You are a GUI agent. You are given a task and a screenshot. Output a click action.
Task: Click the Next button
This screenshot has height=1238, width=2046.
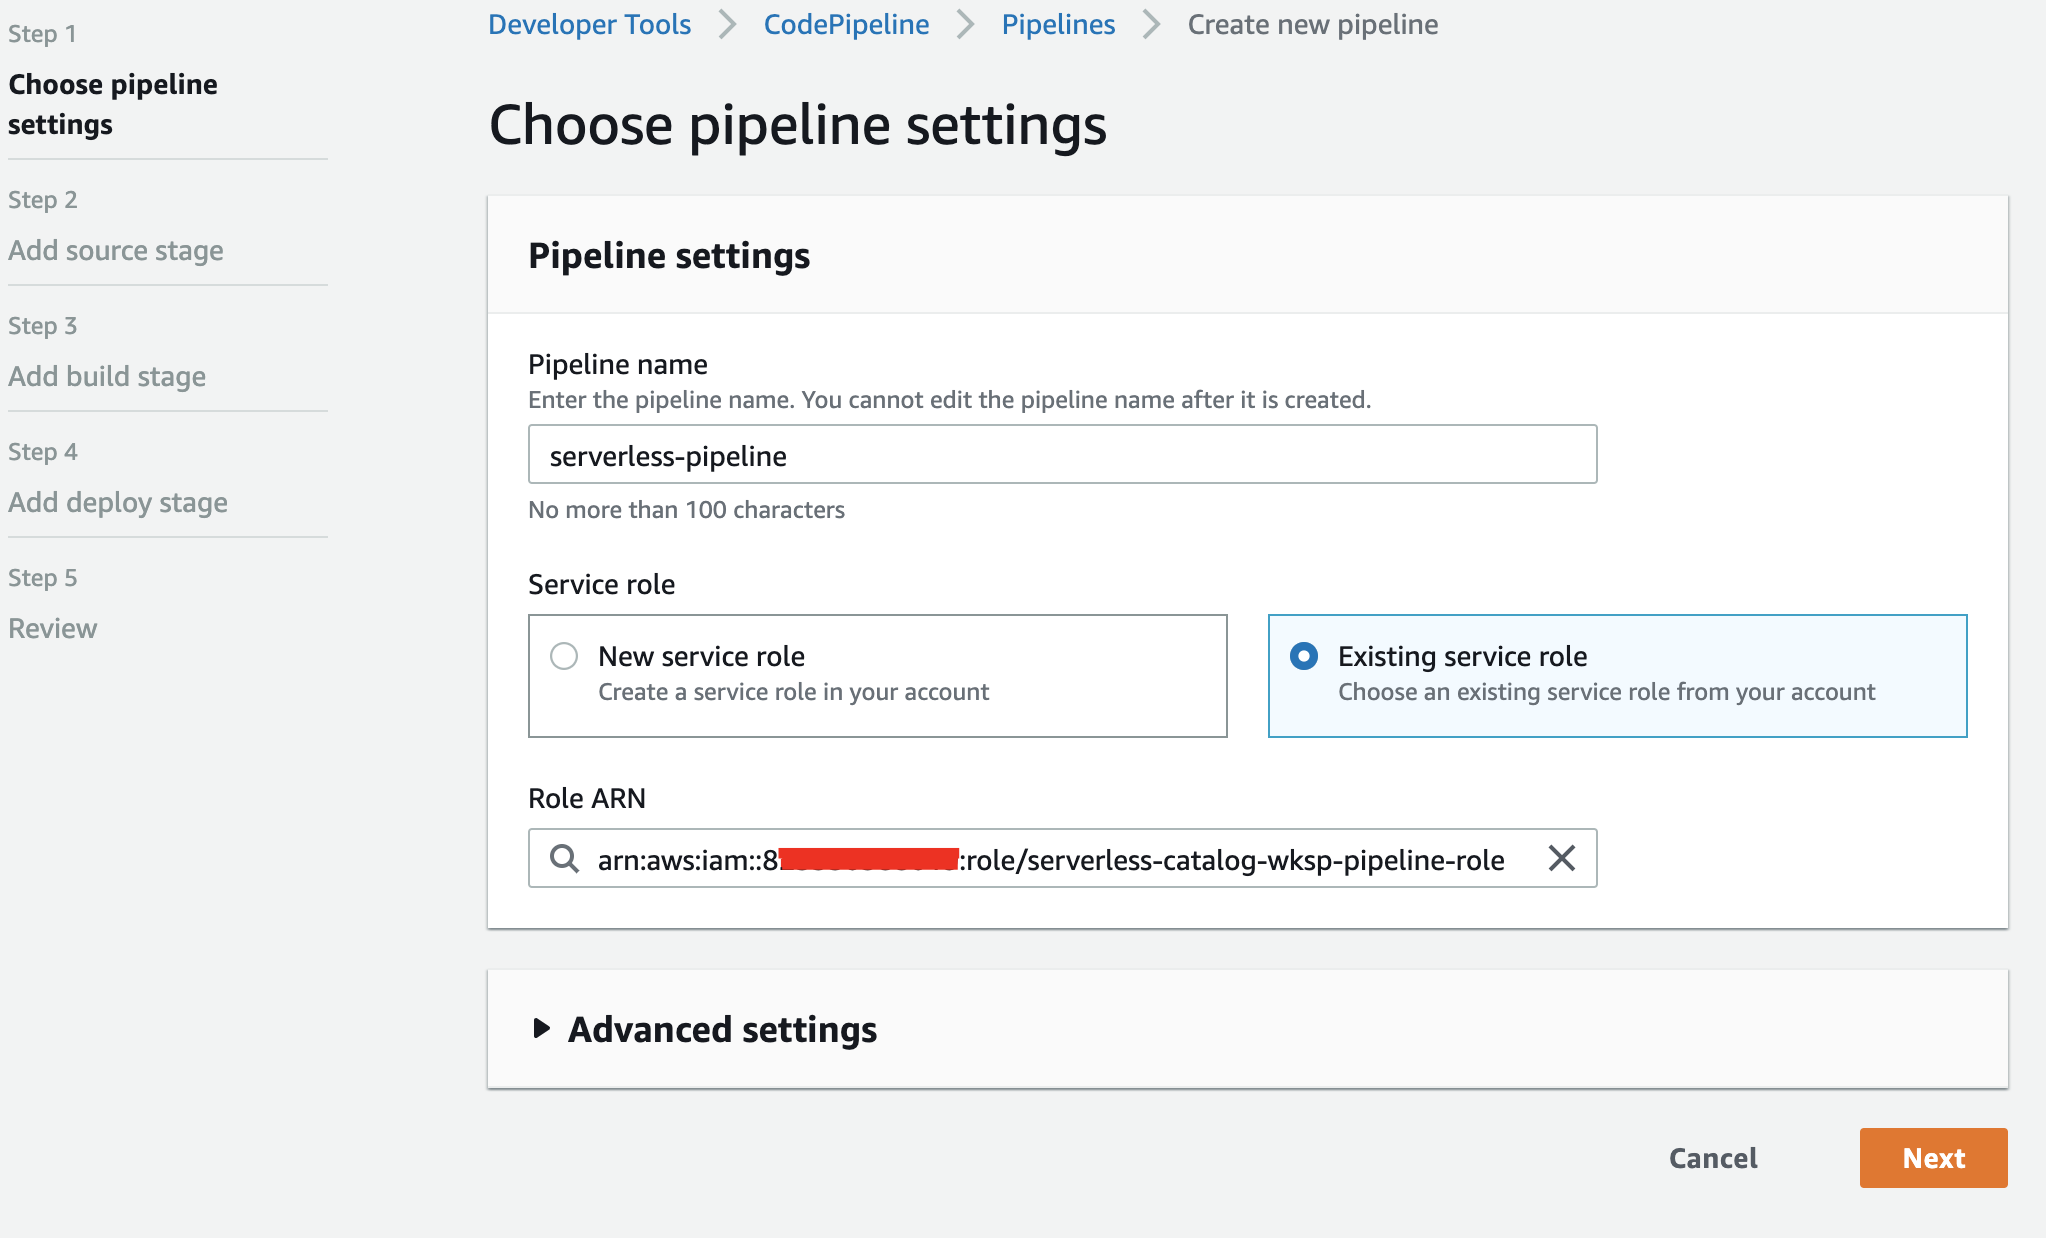pyautogui.click(x=1933, y=1158)
